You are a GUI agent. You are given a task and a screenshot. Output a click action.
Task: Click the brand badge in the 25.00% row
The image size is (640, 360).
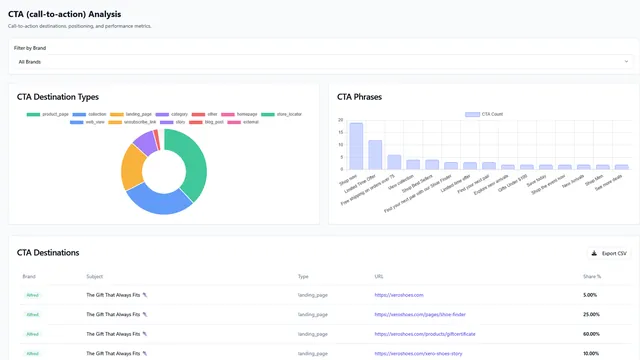point(32,314)
